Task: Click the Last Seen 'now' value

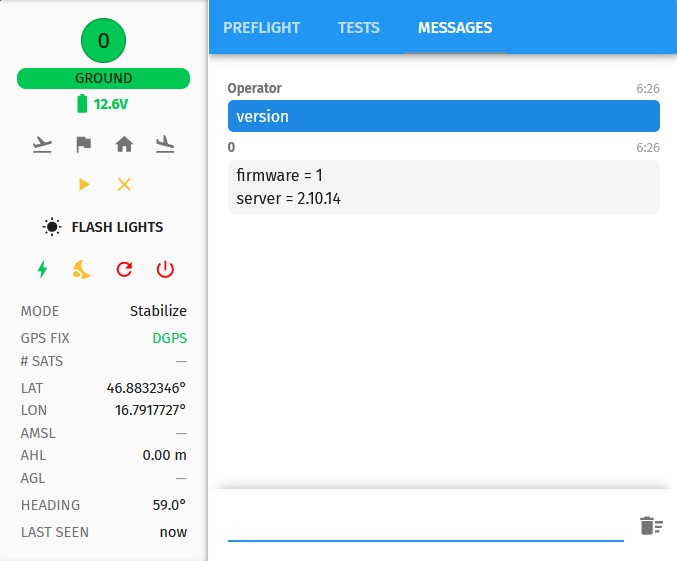Action: 173,532
